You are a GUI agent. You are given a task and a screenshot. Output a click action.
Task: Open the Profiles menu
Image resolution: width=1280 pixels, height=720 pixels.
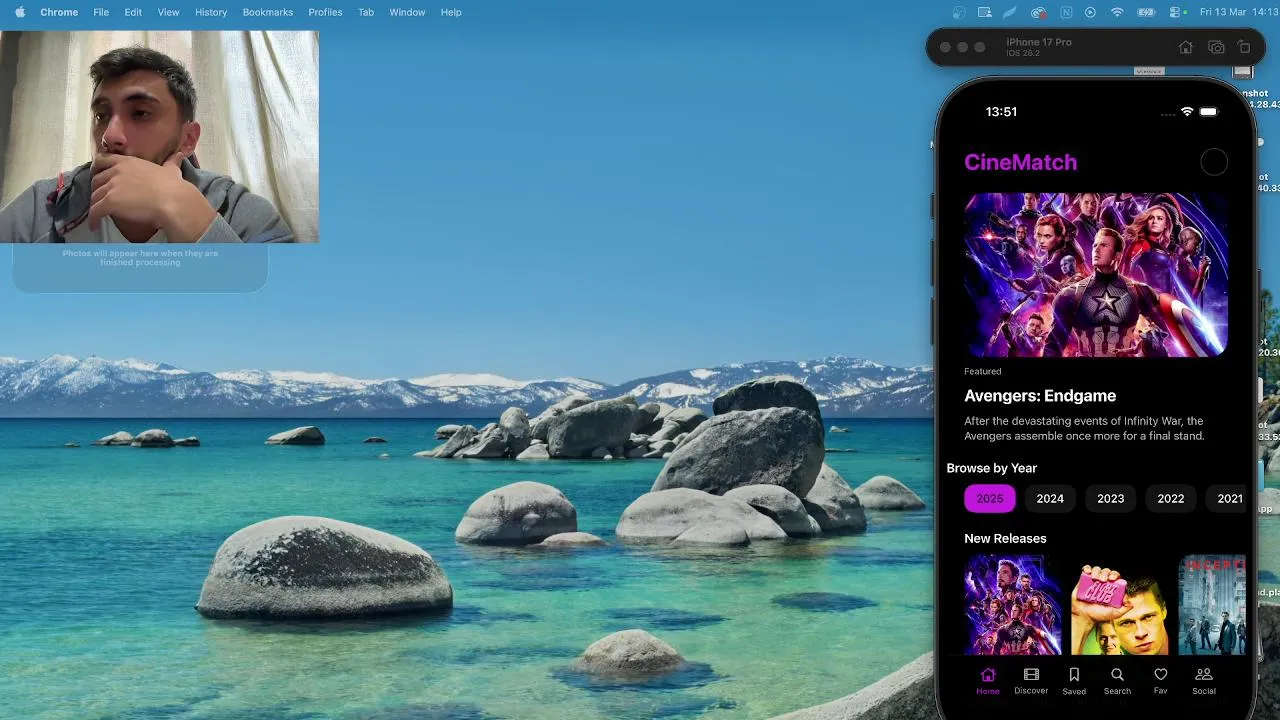tap(325, 12)
